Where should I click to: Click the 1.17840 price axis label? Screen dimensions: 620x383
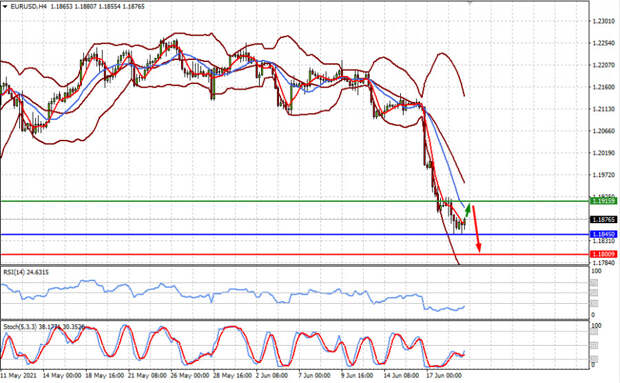tap(604, 262)
